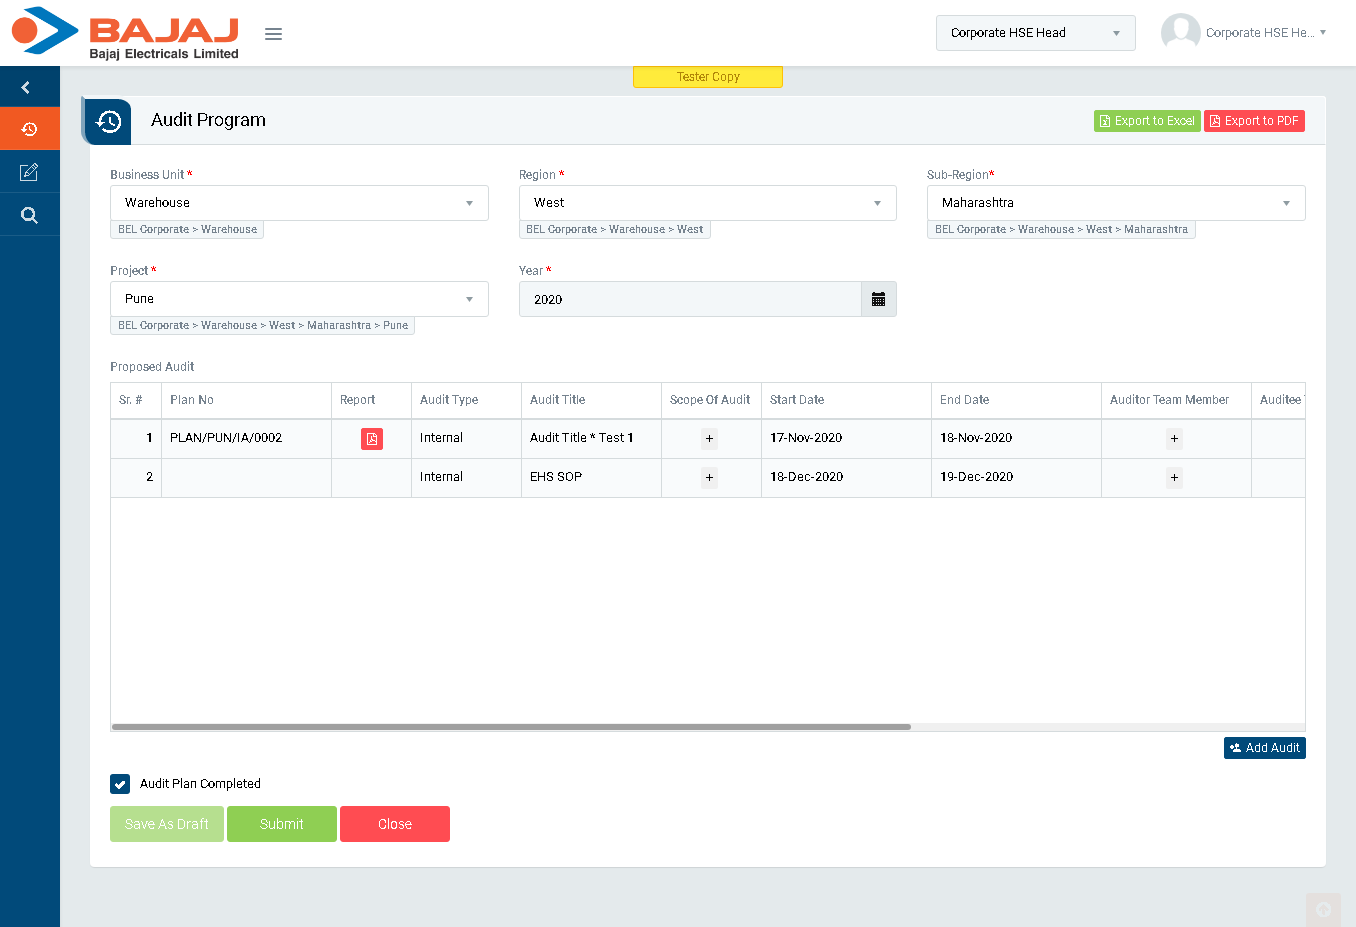Open the search sidebar icon
Screen dimensions: 1356x927
coord(29,215)
